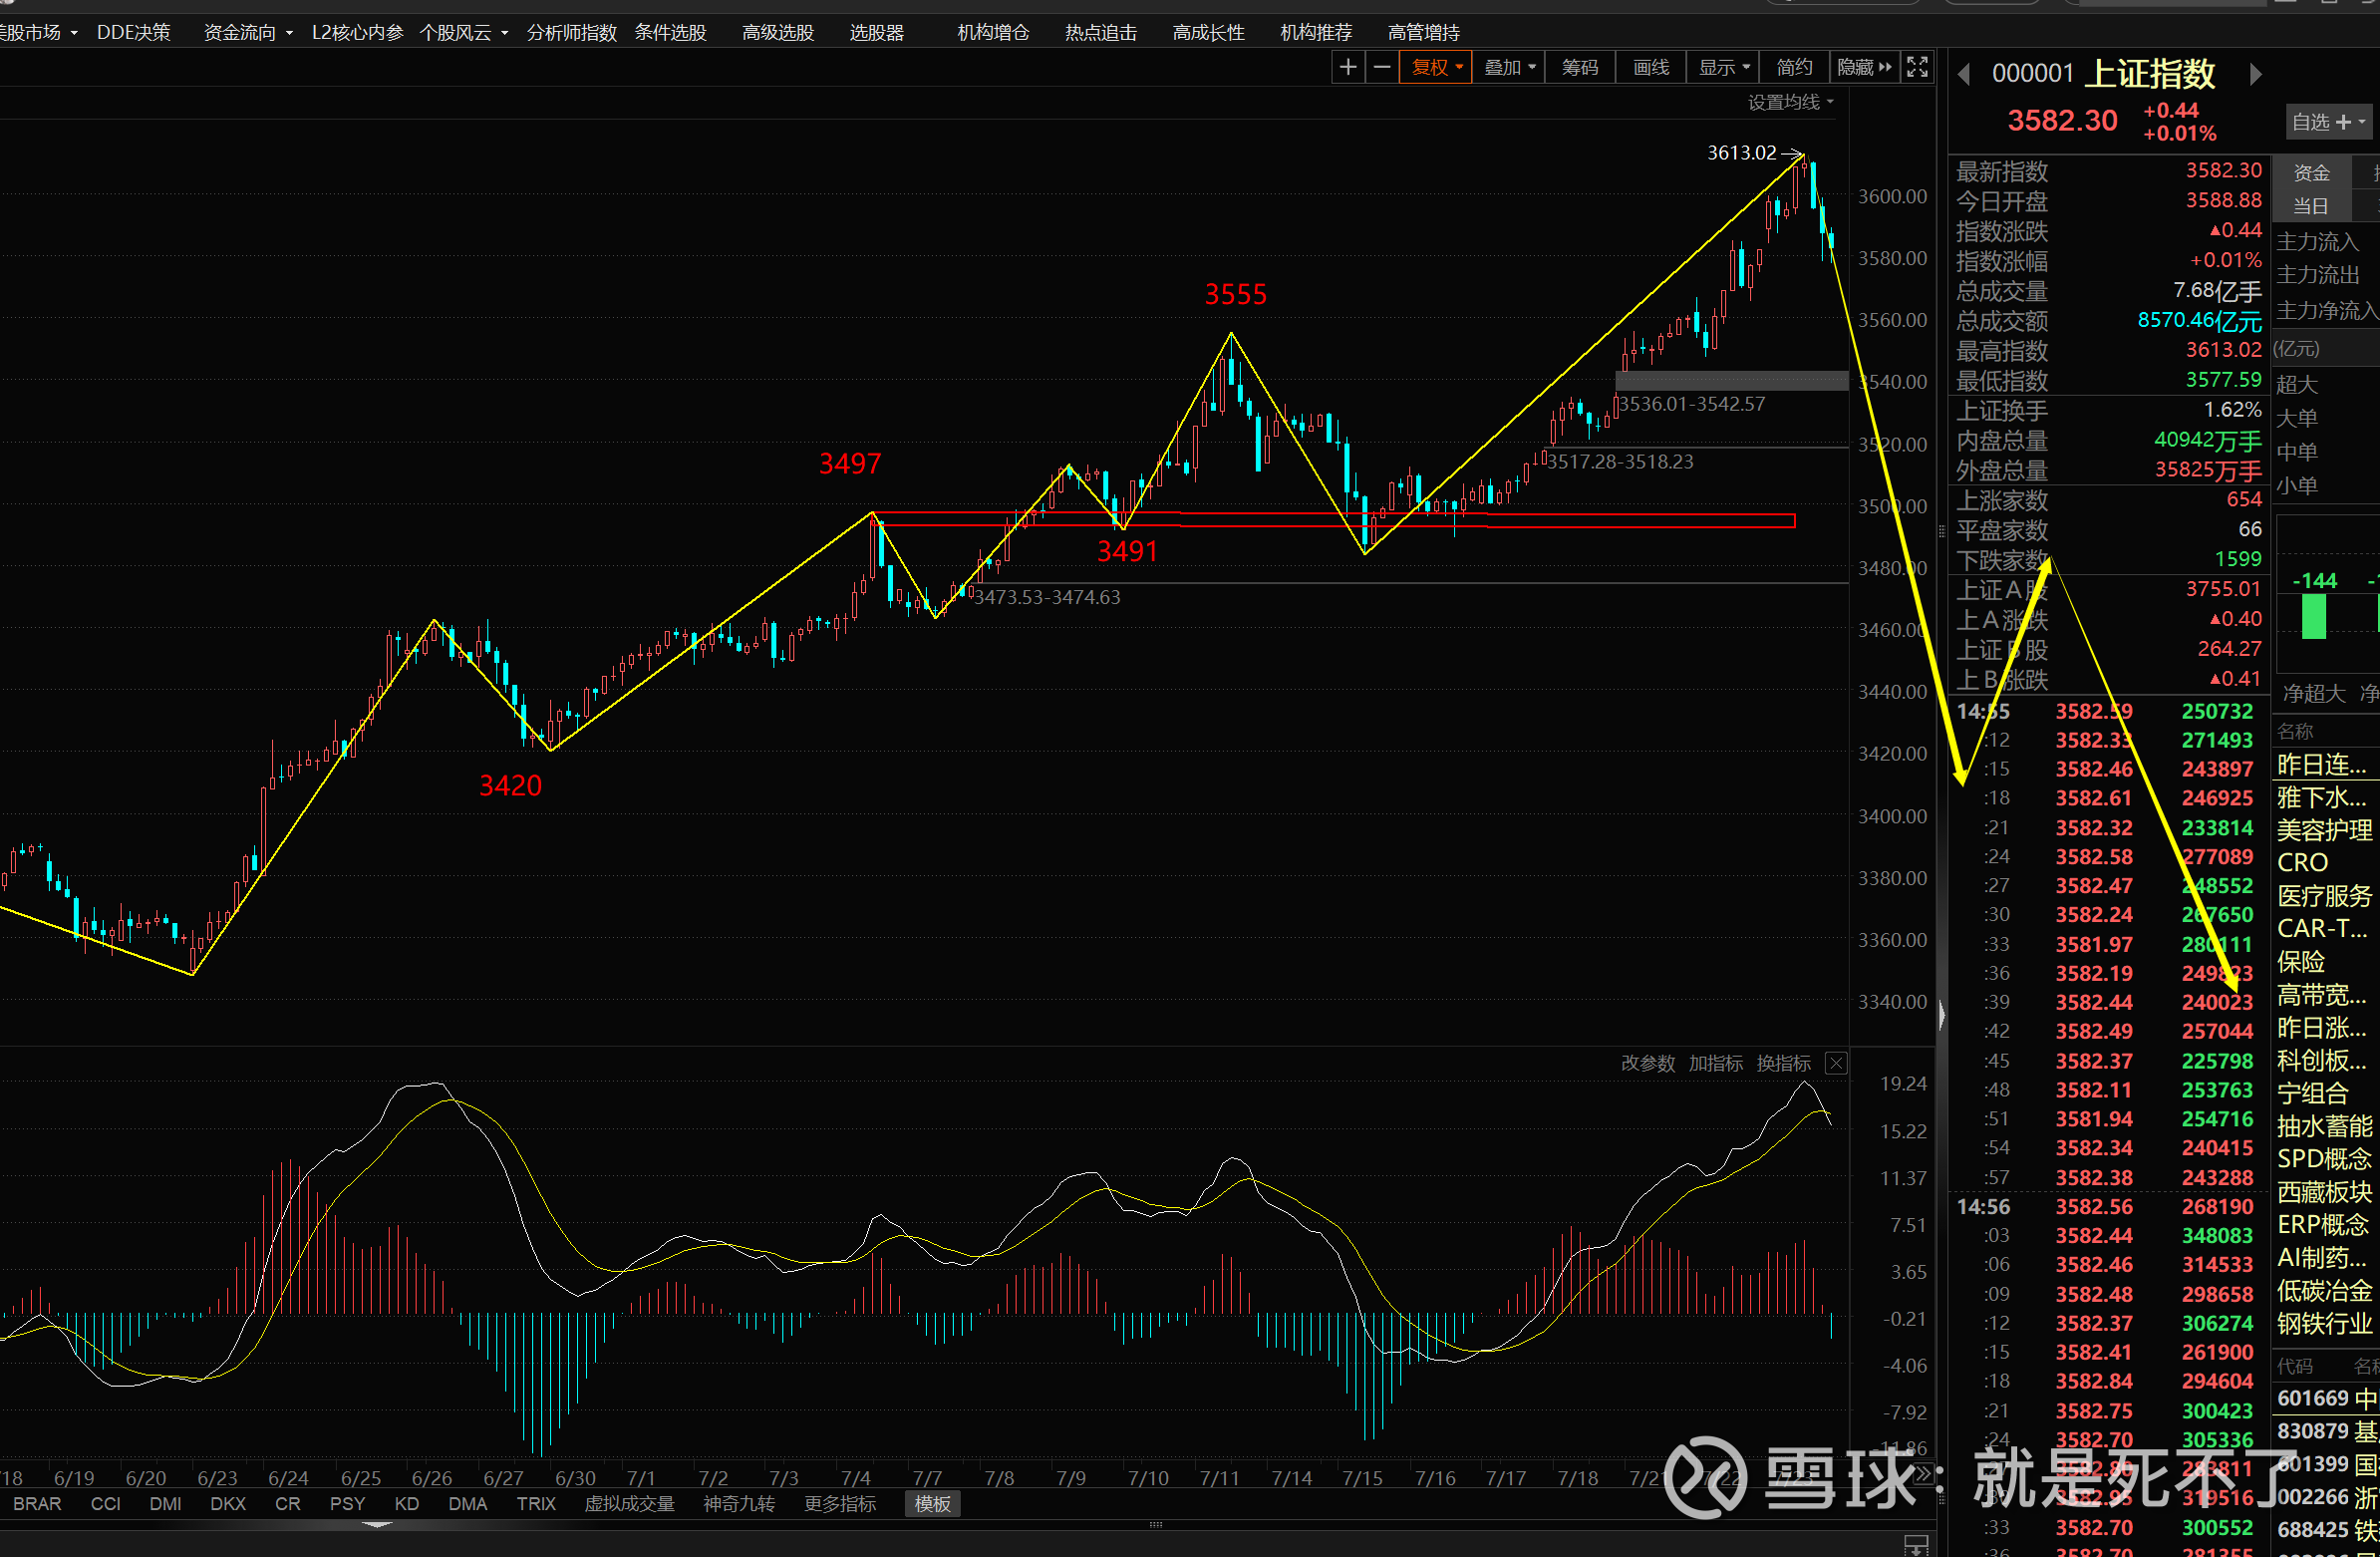Open 美容护理 sector in list
Viewport: 2380px width, 1557px height.
tap(2324, 830)
